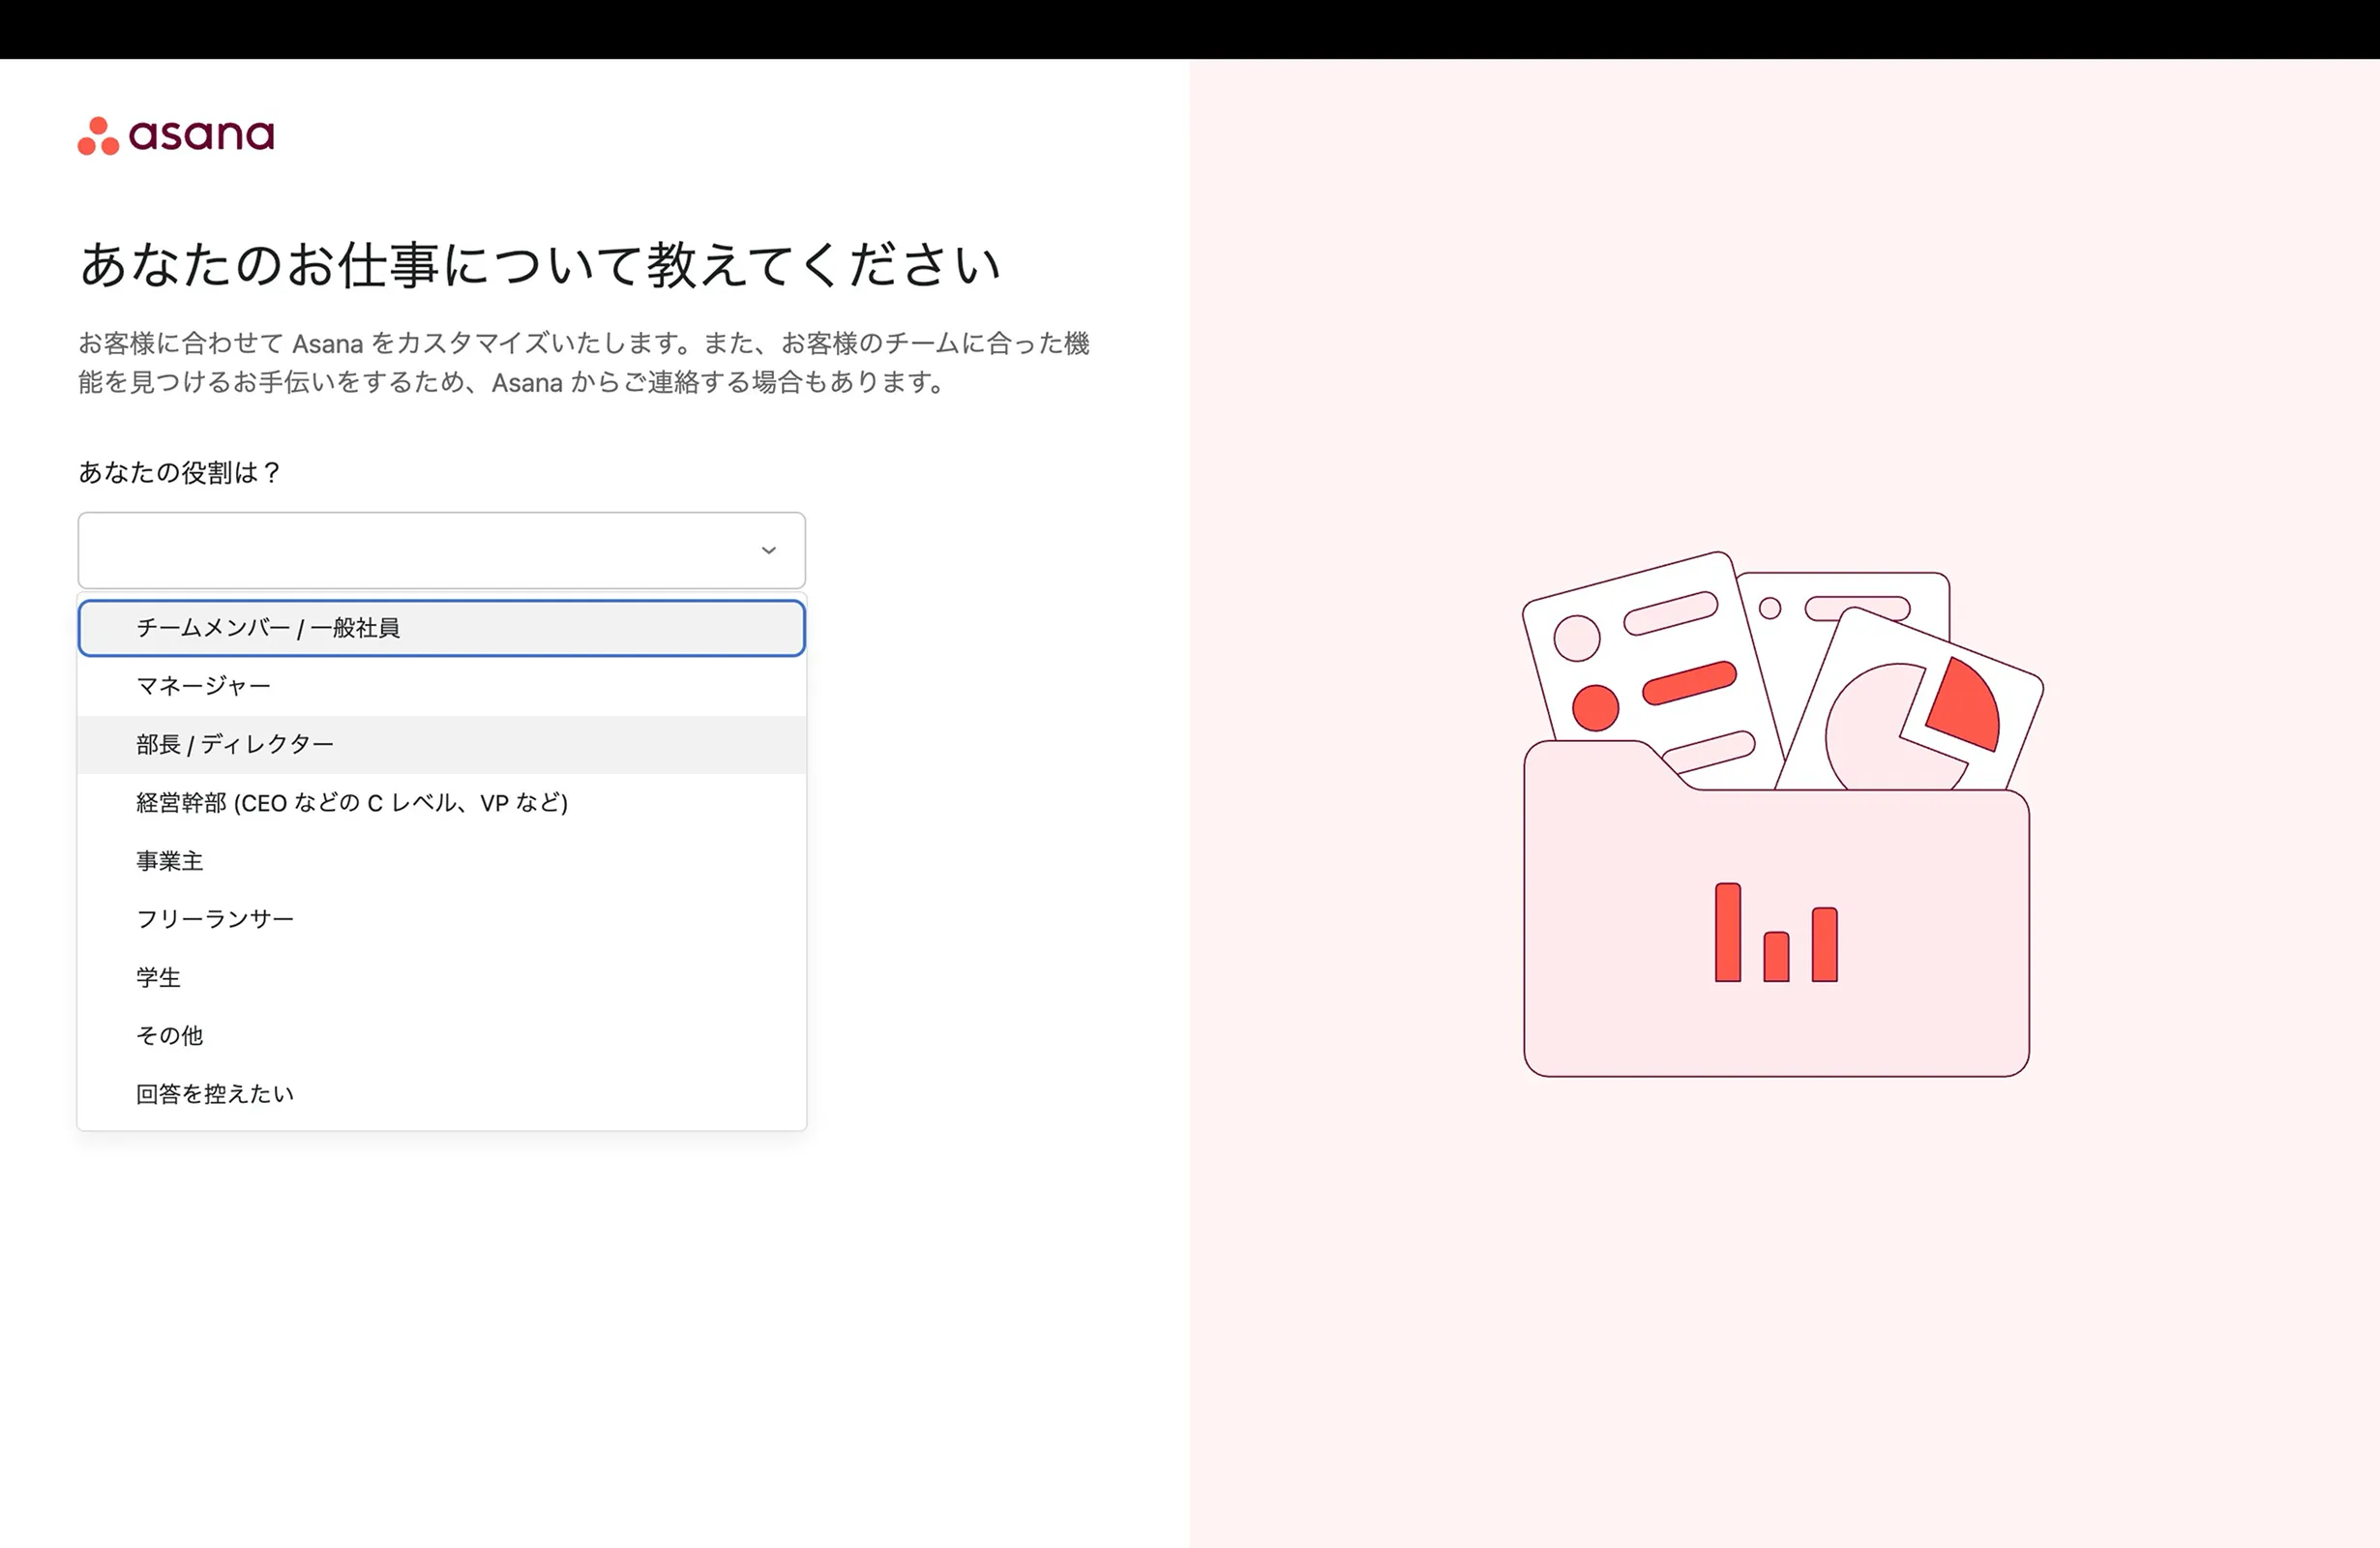Viewport: 2380px width, 1548px height.
Task: Click the Asana logo
Action: (x=176, y=135)
